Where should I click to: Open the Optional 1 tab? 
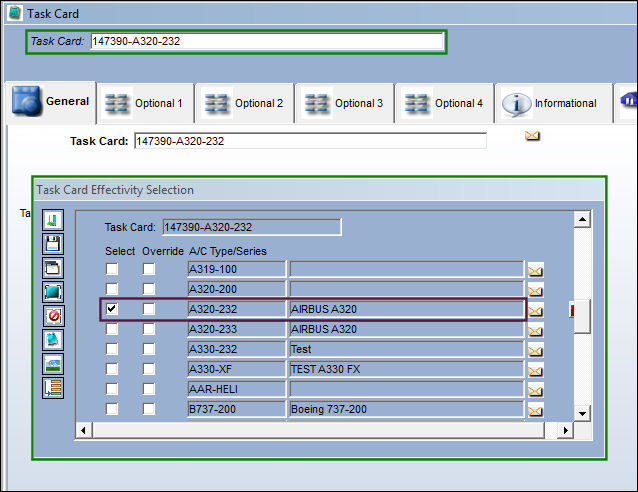146,103
